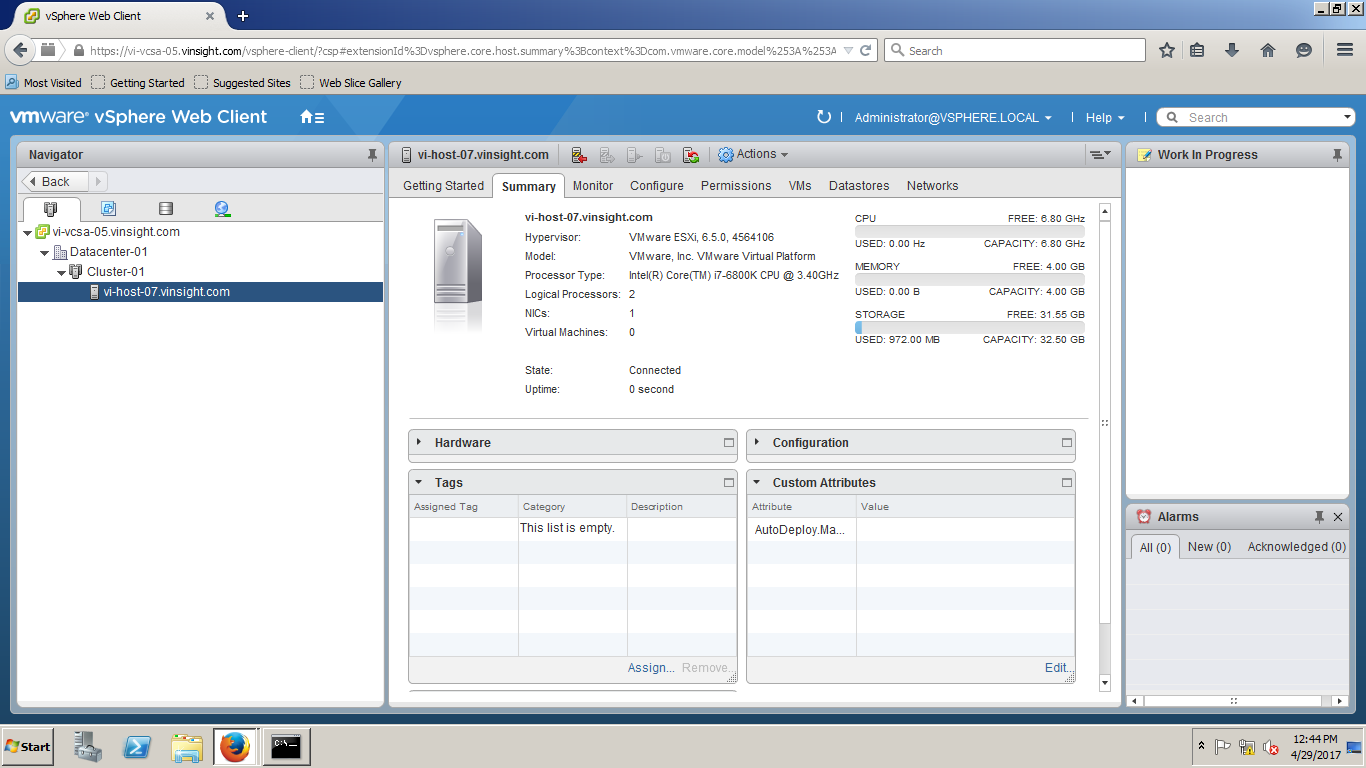
Task: Click the reboot host toolbar icon
Action: point(690,155)
